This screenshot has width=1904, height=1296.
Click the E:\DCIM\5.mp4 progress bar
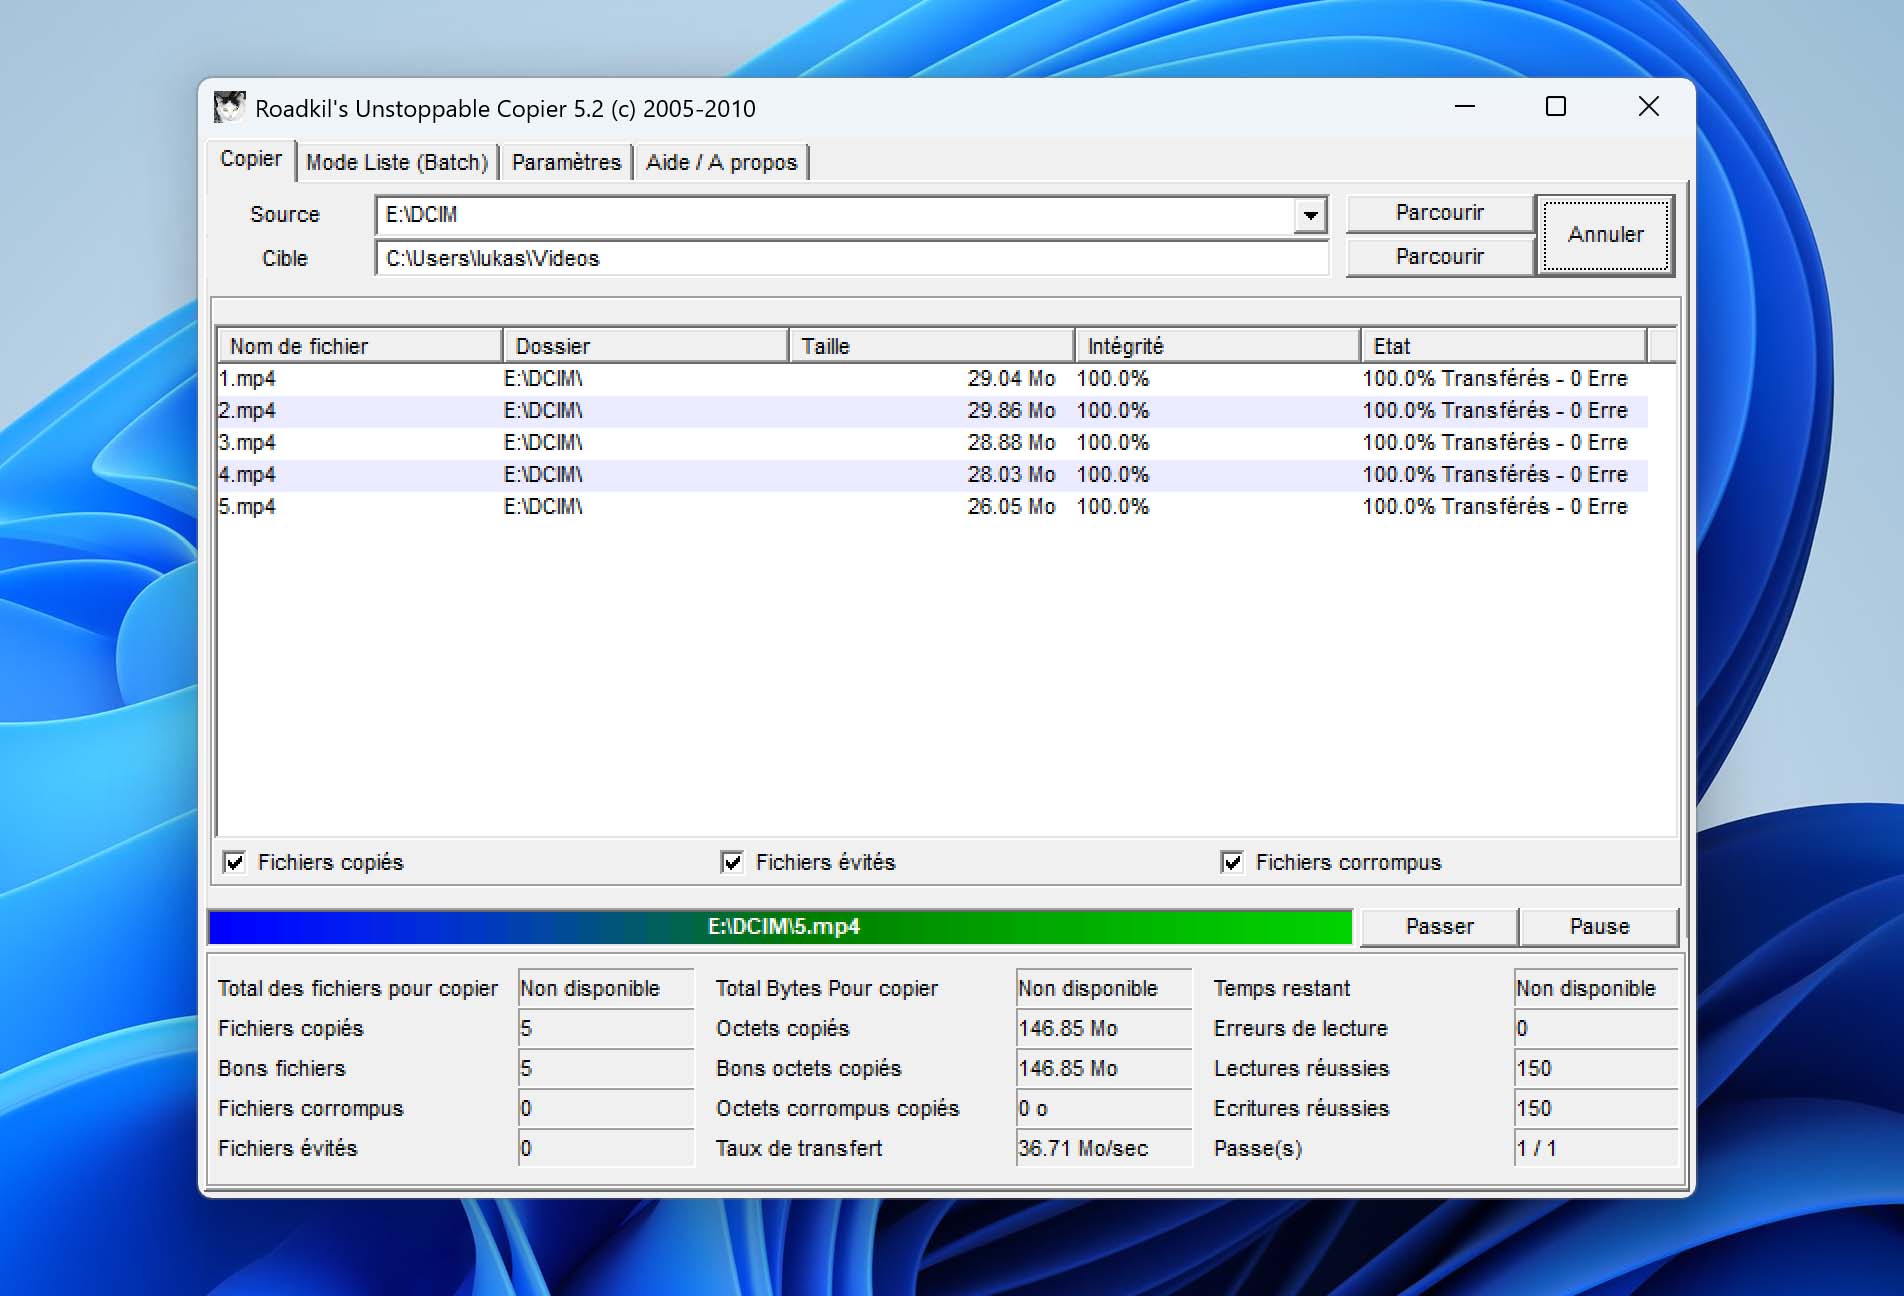coord(780,927)
